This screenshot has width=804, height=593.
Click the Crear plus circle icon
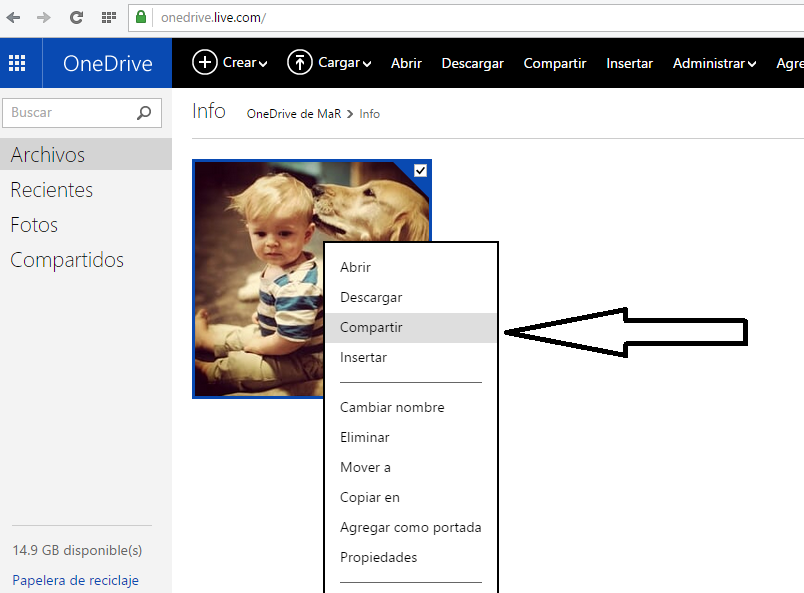point(204,62)
